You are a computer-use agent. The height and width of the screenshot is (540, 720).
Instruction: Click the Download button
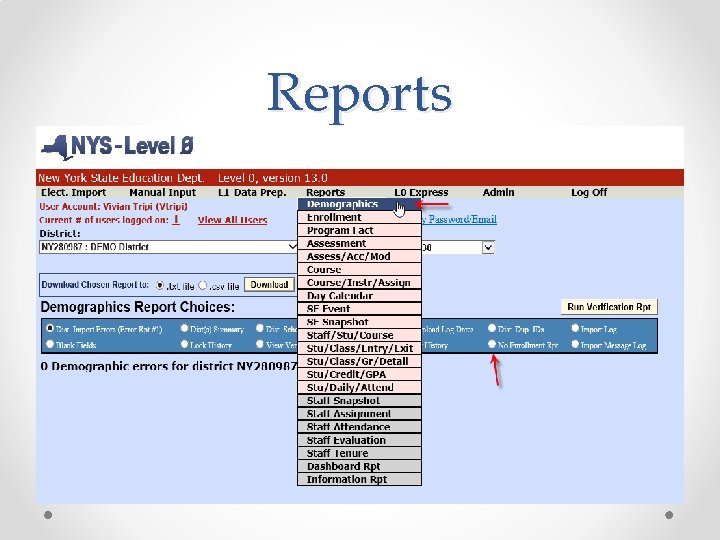[x=269, y=285]
